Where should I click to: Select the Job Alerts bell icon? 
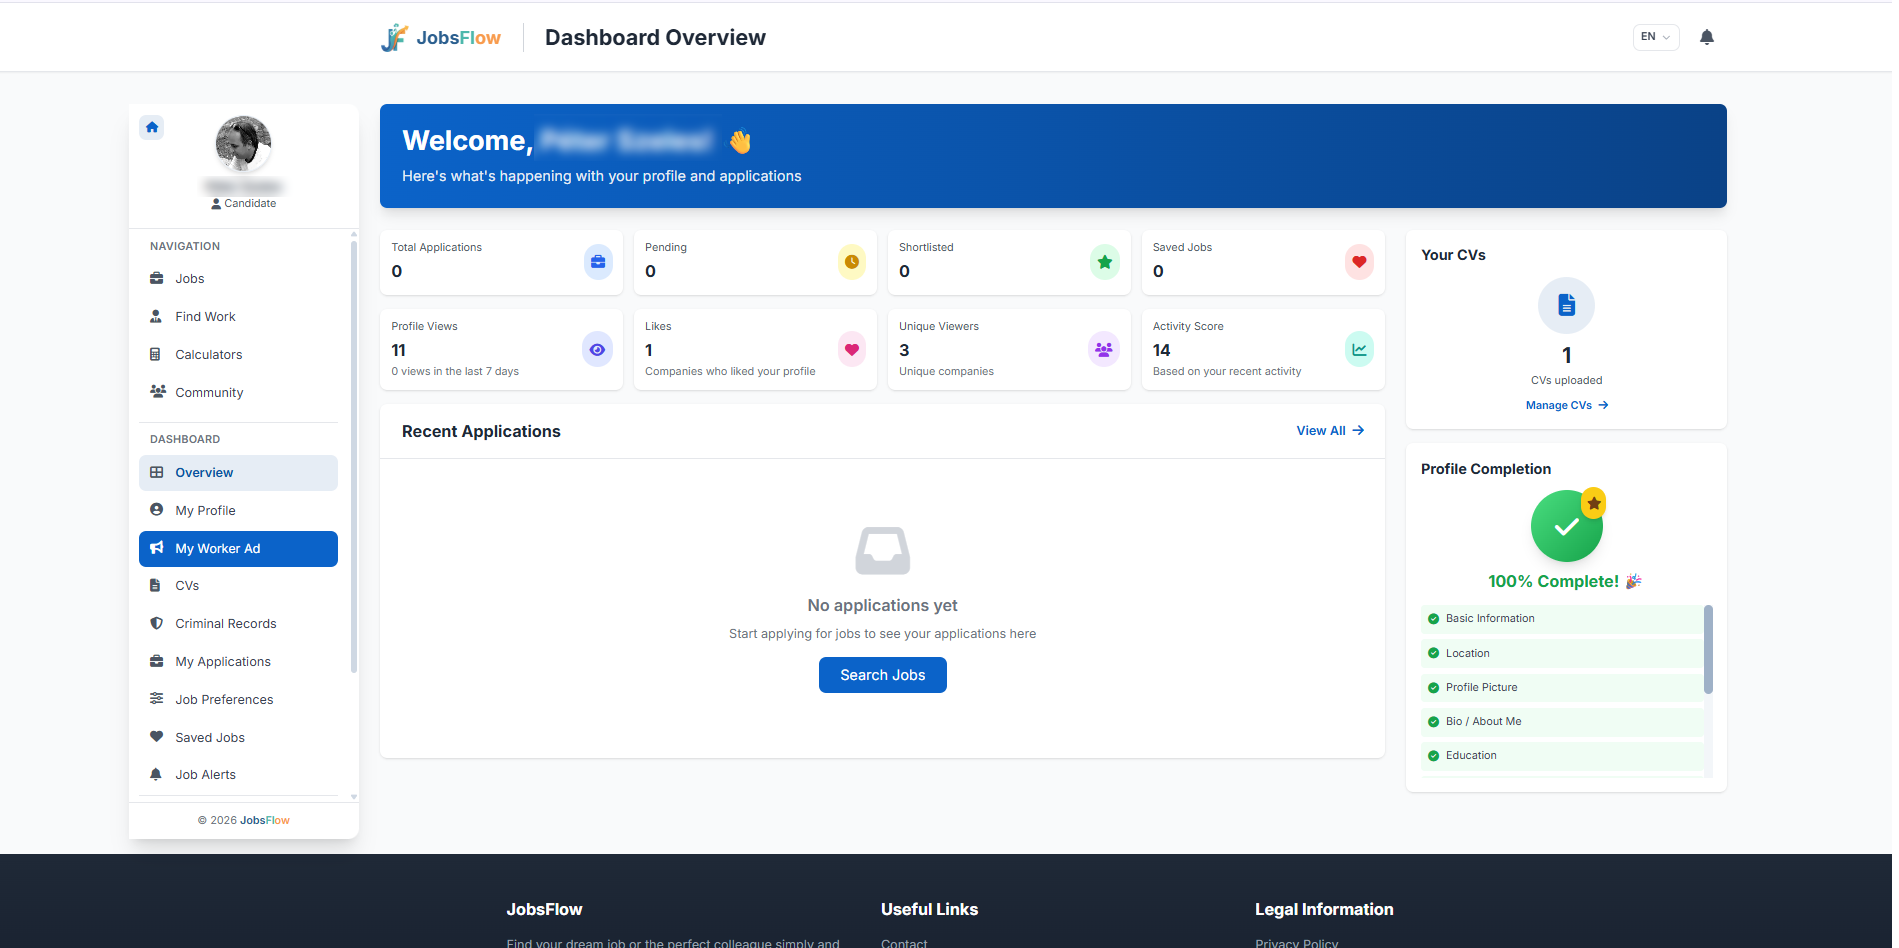157,774
